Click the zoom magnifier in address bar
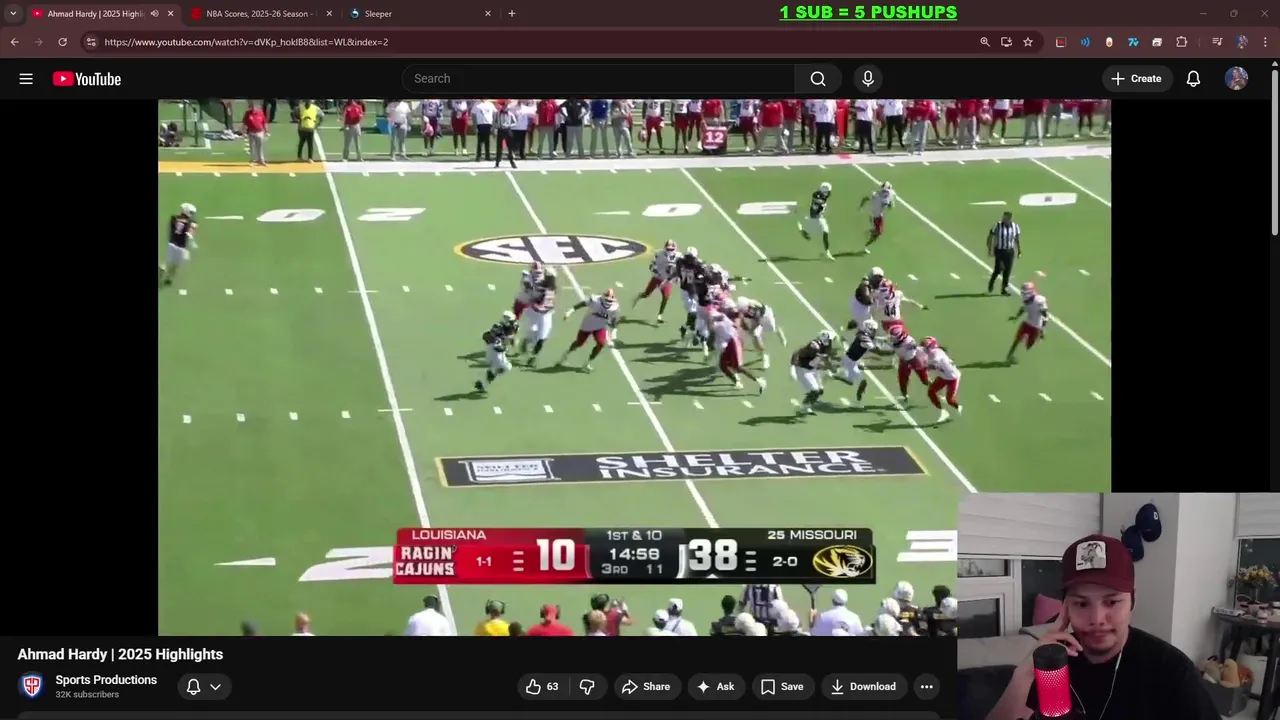This screenshot has height=720, width=1280. 985,42
